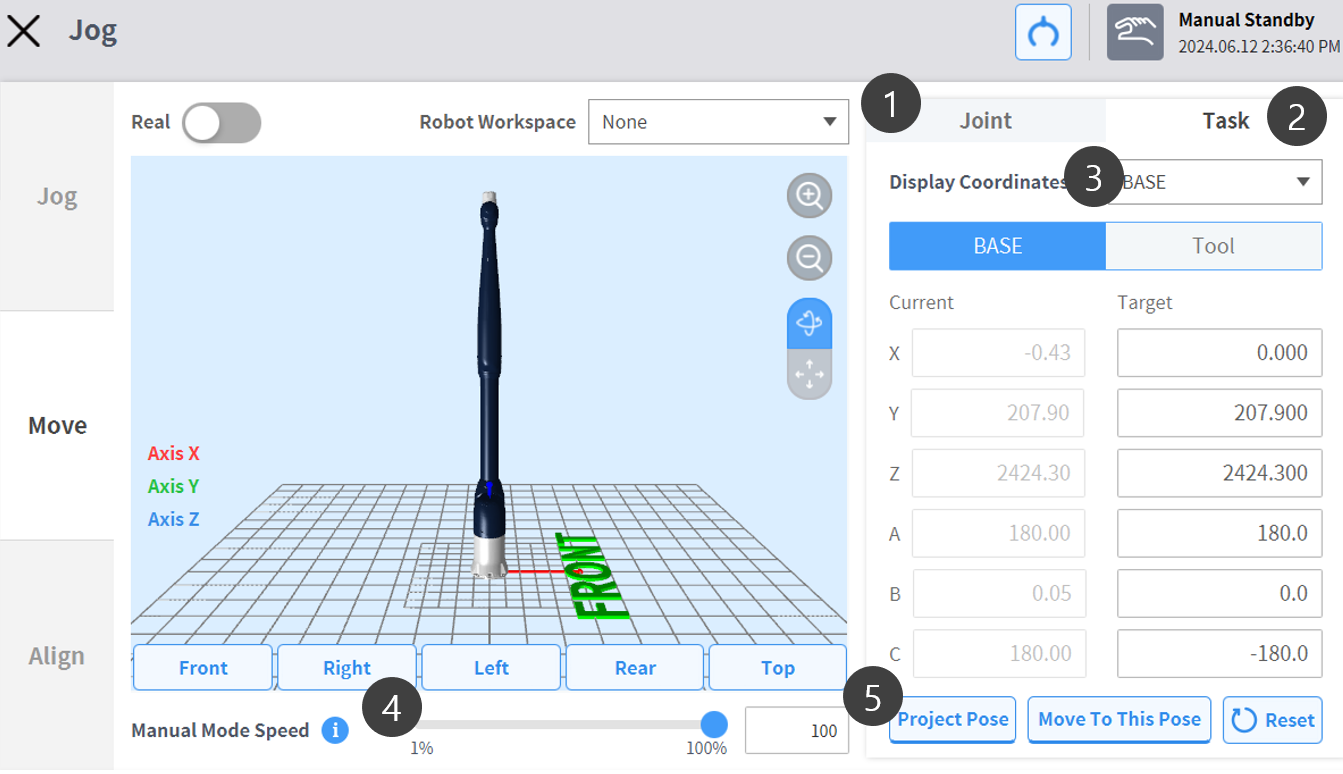Open the Manual Mode Speed info icon
This screenshot has height=774, width=1343.
point(335,730)
